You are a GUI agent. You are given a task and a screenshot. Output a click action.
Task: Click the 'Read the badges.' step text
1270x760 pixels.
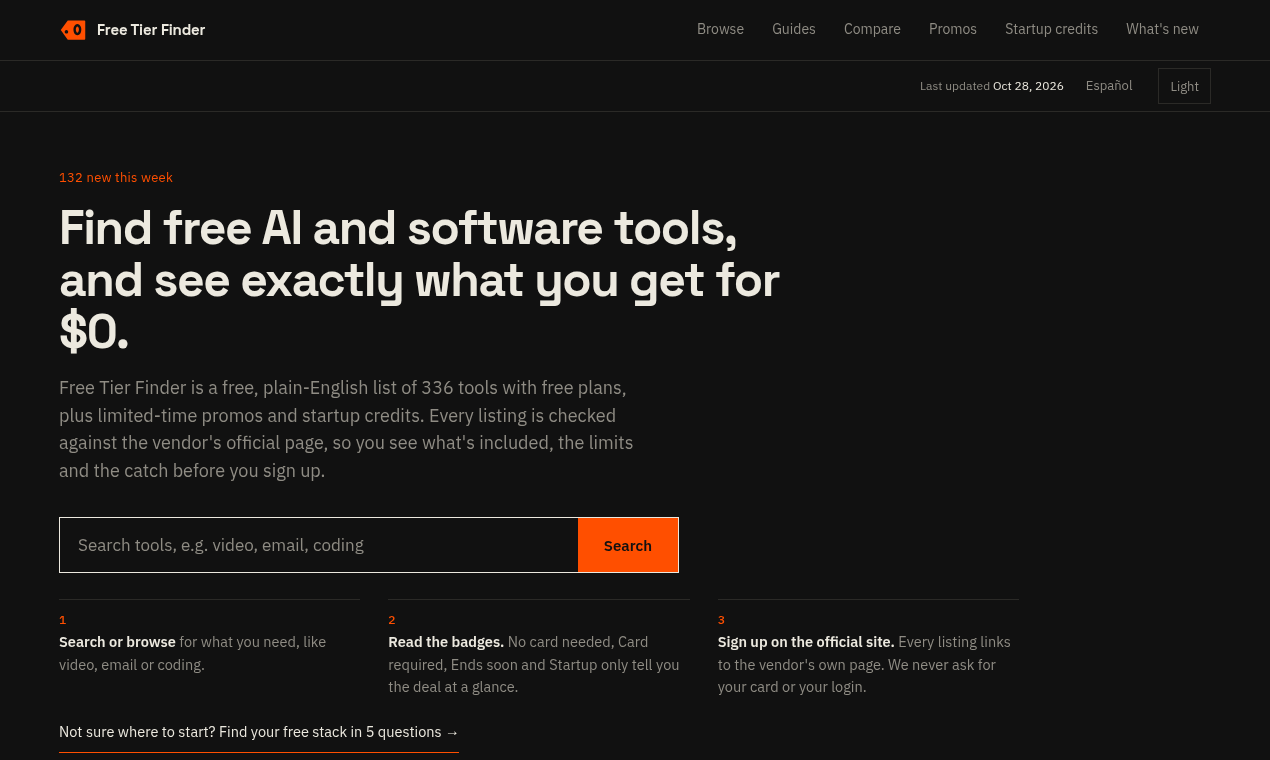click(x=446, y=642)
